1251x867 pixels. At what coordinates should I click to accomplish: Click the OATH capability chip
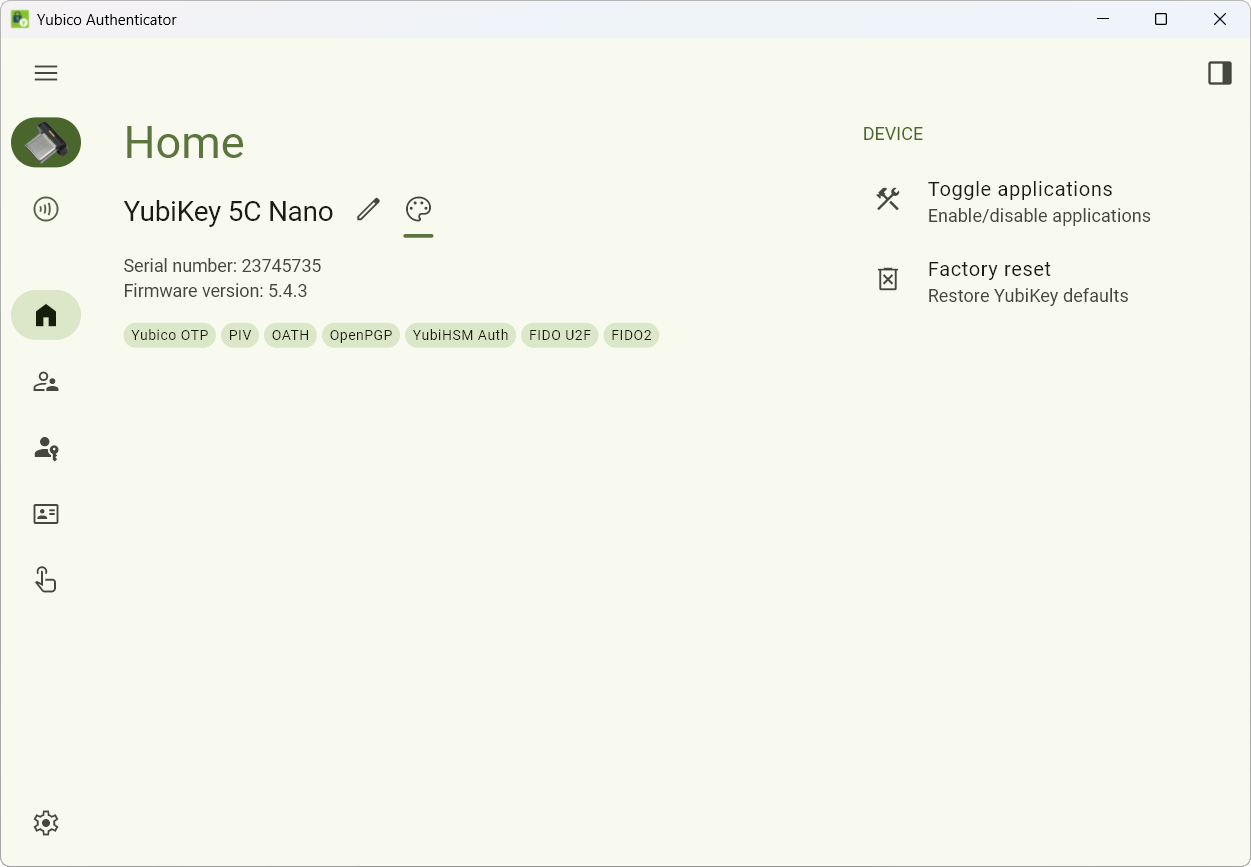click(x=290, y=335)
